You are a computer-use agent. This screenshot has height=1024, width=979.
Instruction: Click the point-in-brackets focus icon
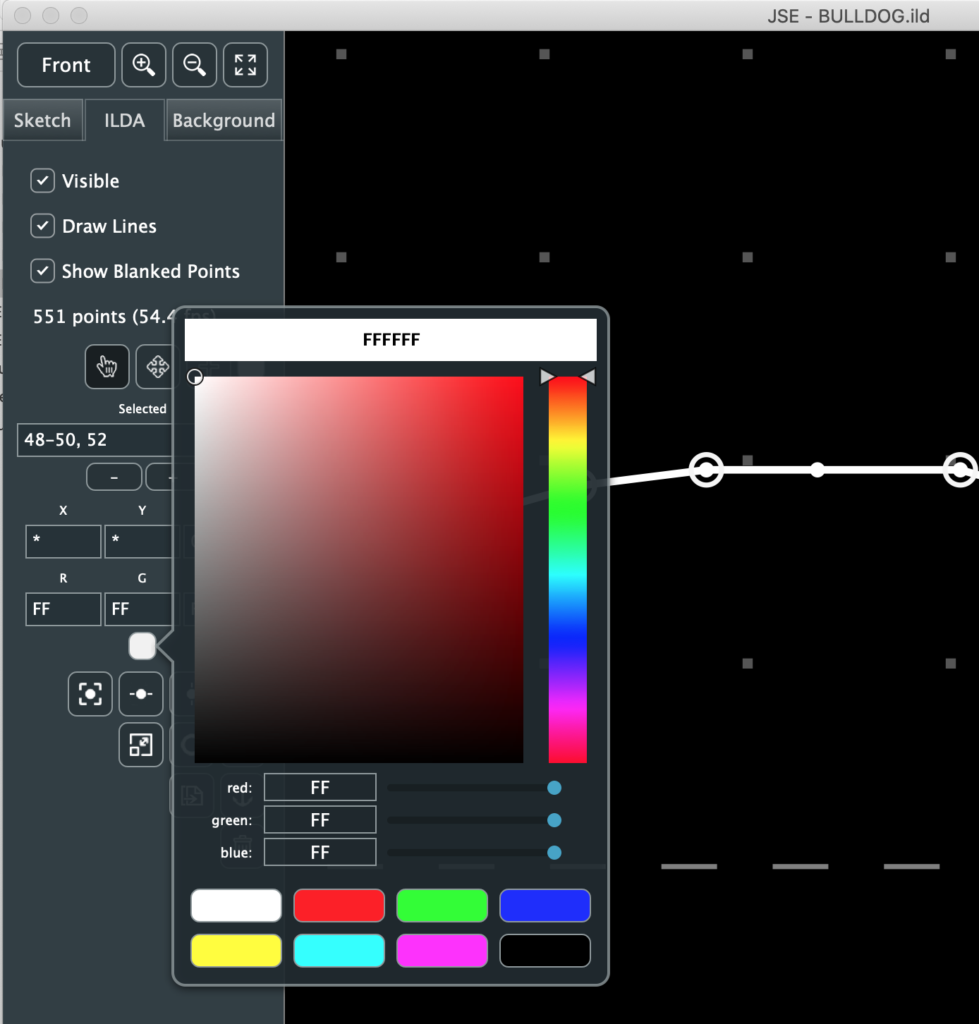pyautogui.click(x=90, y=694)
